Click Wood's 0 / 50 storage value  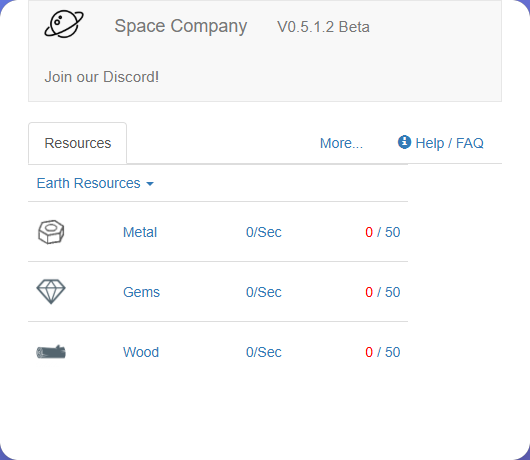[x=383, y=352]
